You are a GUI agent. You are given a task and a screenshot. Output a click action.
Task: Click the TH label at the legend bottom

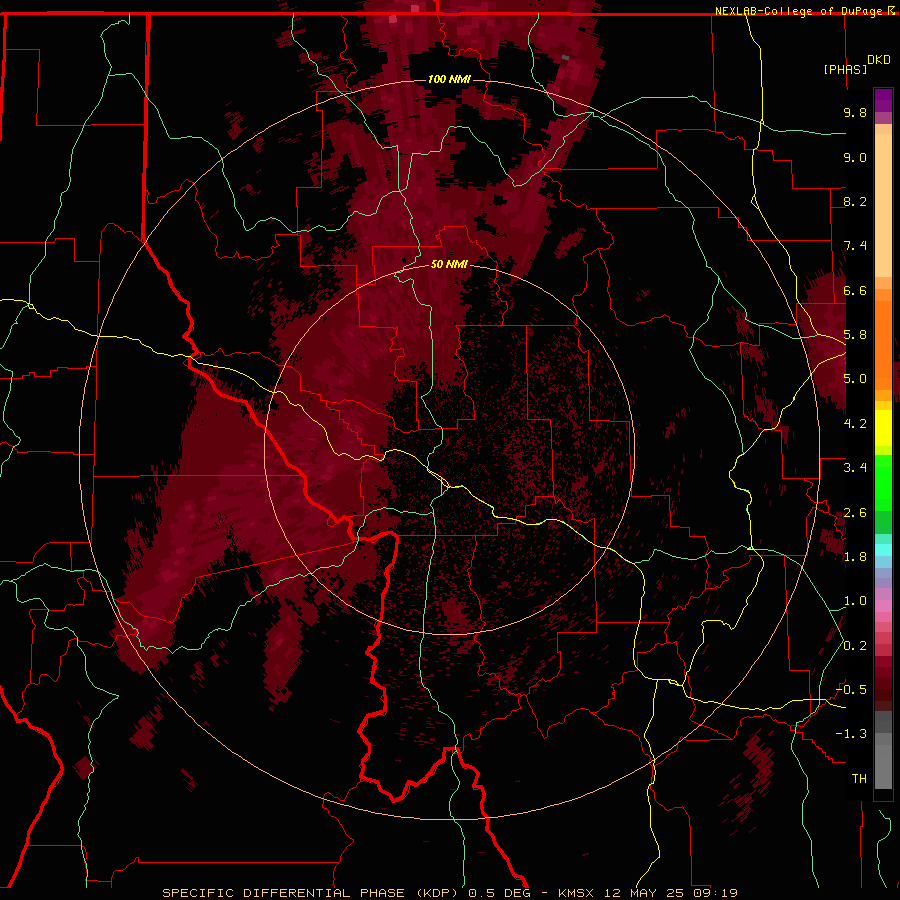(859, 778)
